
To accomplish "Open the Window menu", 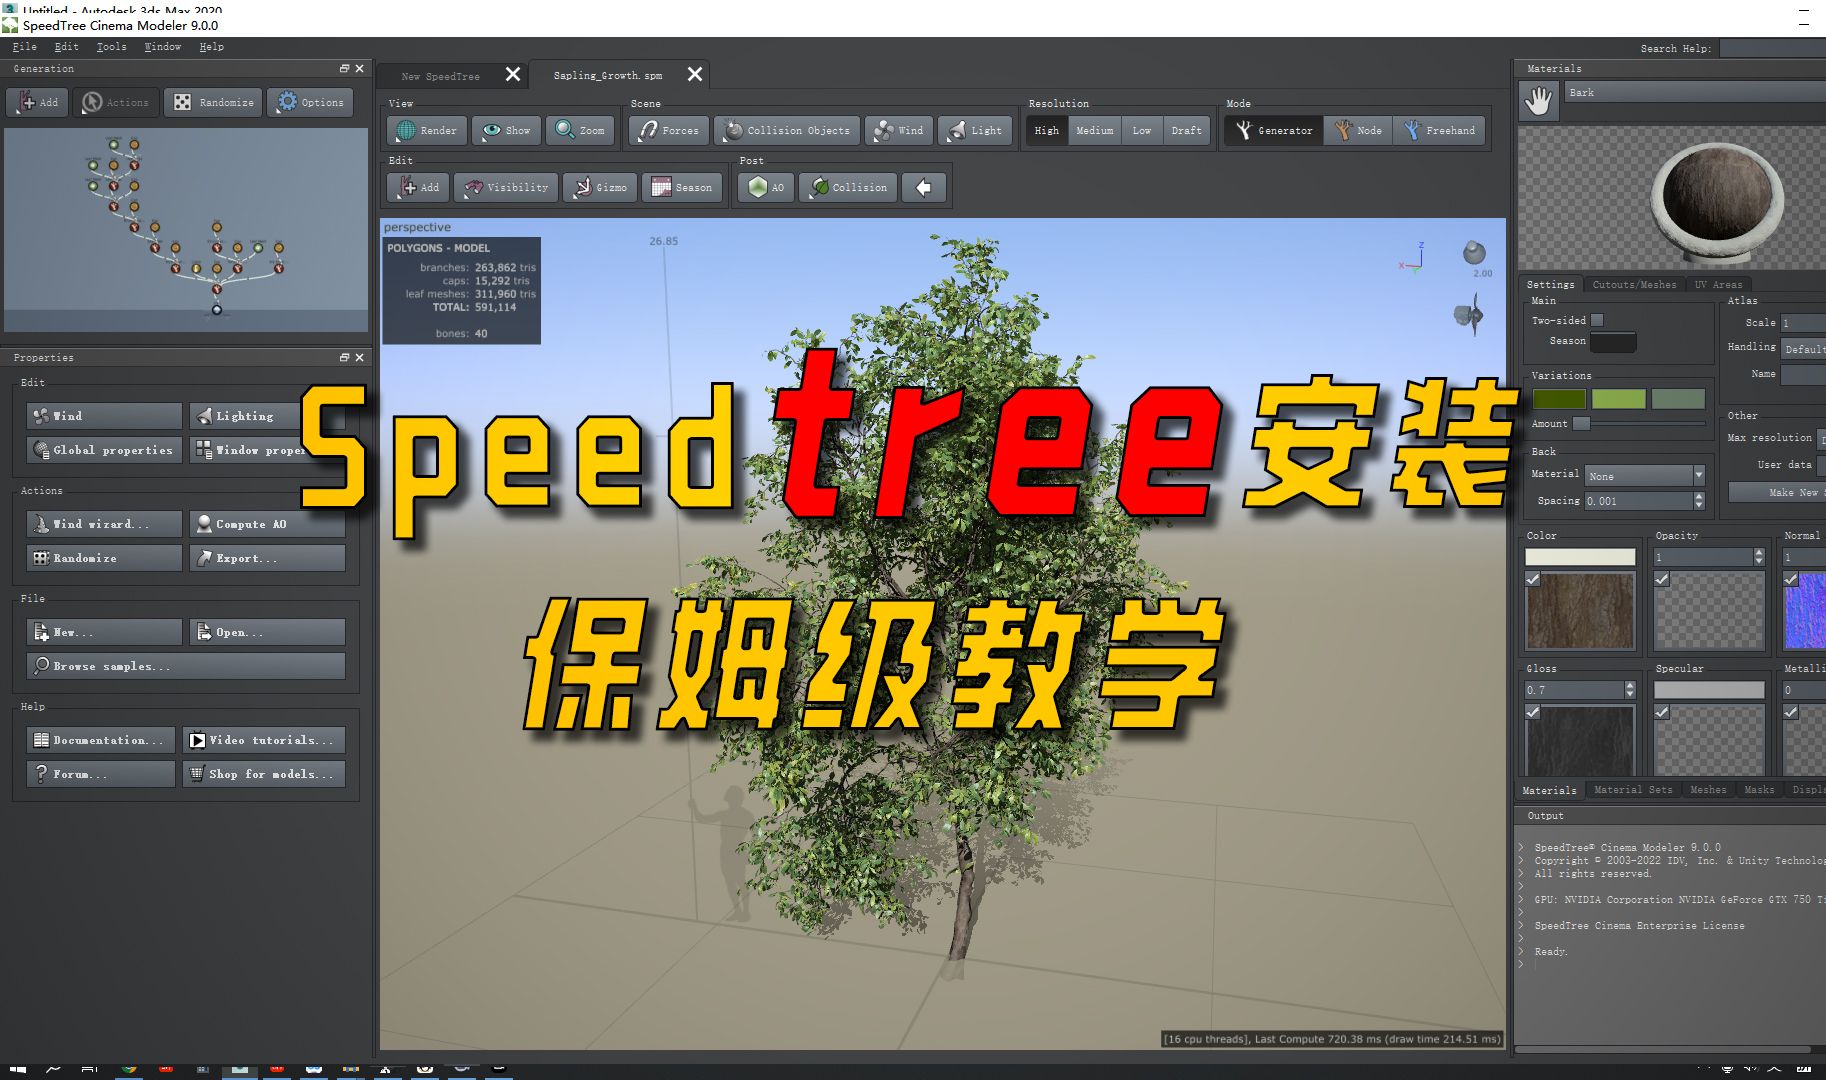I will (162, 46).
